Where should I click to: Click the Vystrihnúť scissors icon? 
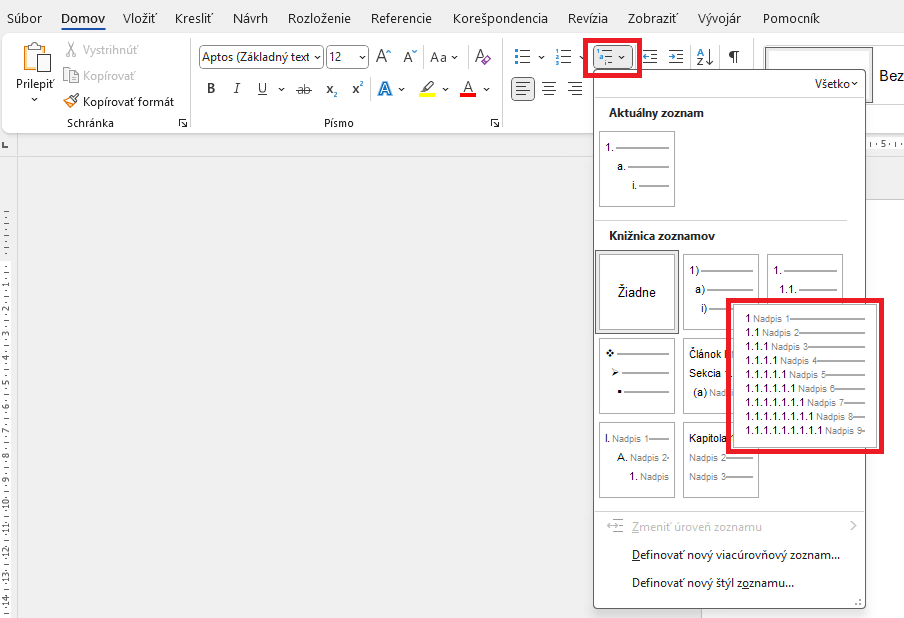[x=71, y=50]
